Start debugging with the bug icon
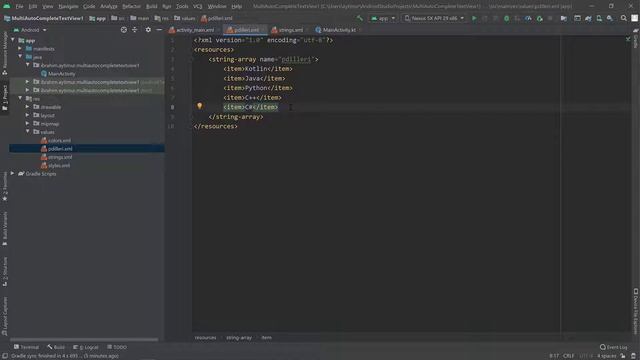The image size is (640, 360). click(x=507, y=18)
